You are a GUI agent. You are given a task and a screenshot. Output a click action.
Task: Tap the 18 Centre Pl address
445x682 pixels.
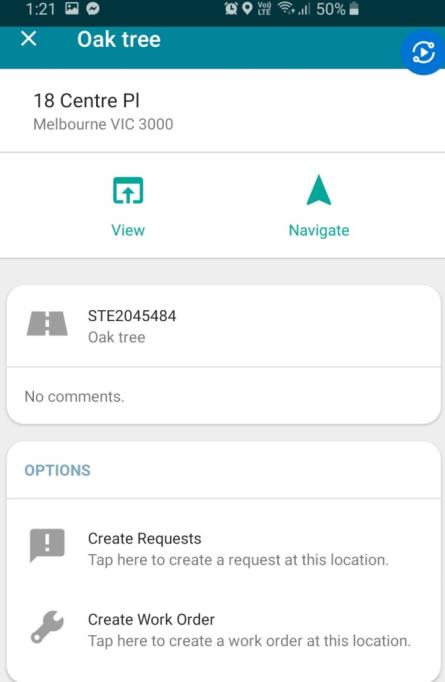pos(87,100)
